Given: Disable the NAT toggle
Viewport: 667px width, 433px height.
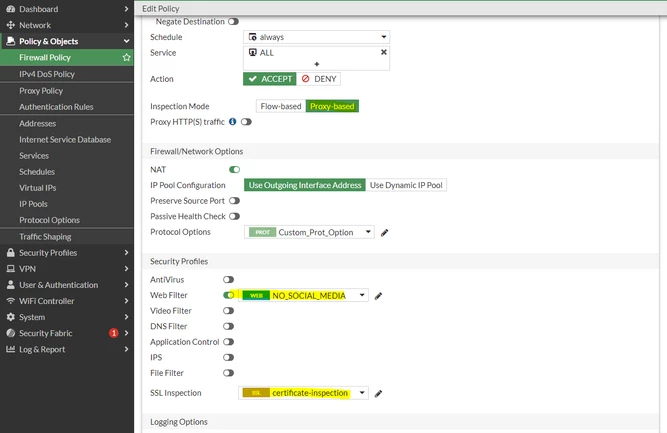Looking at the screenshot, I should 234,169.
